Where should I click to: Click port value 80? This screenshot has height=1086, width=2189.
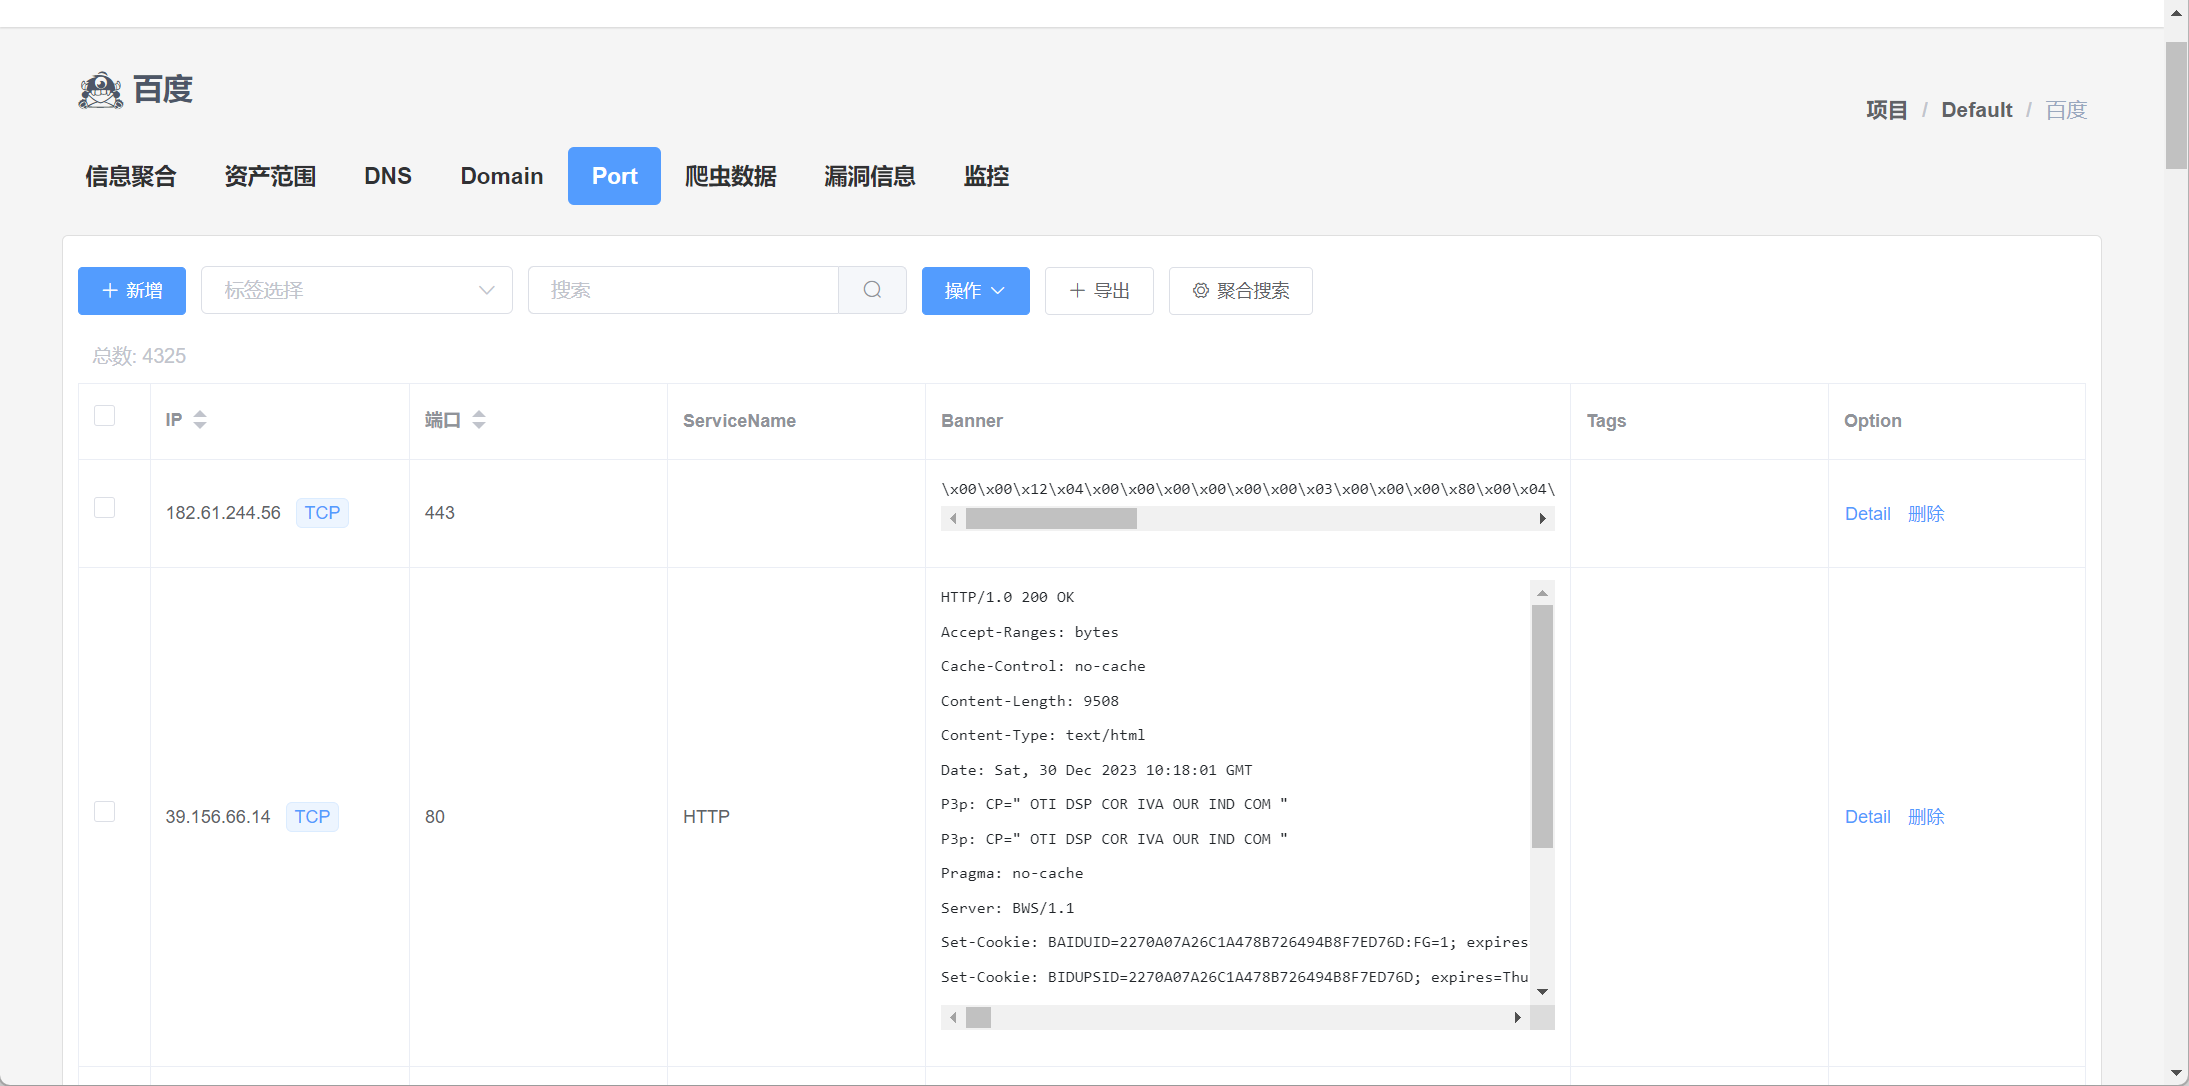pos(435,817)
